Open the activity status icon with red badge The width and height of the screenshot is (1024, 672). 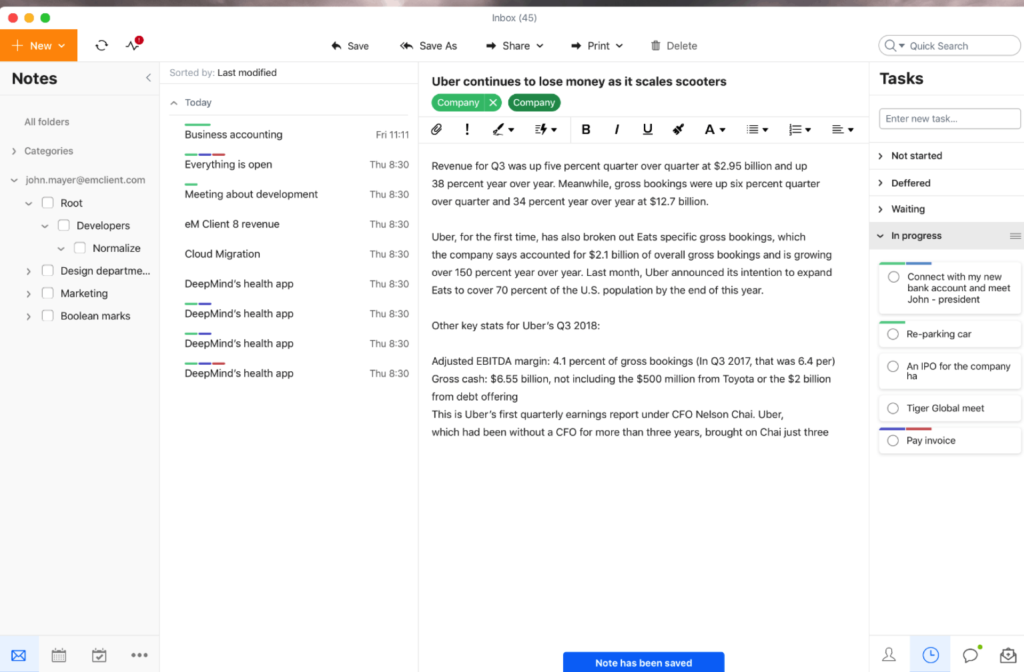click(134, 44)
